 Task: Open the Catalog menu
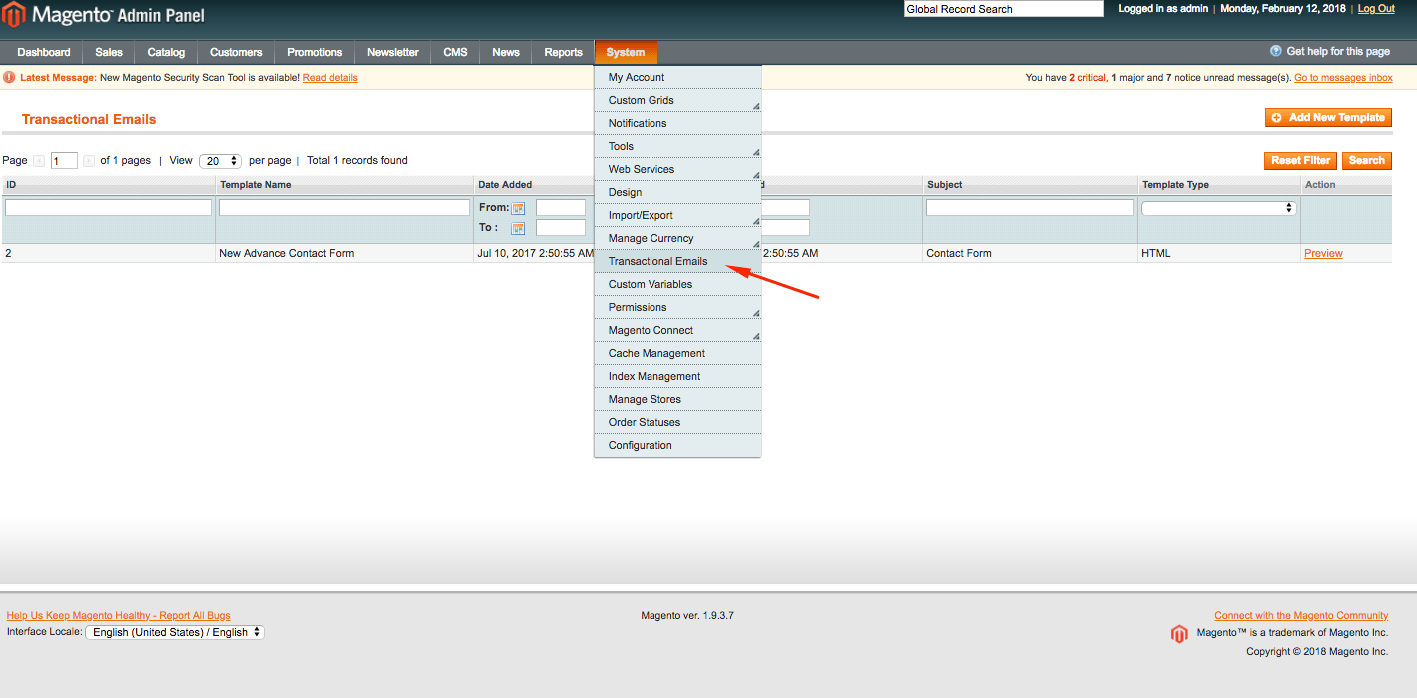(166, 52)
